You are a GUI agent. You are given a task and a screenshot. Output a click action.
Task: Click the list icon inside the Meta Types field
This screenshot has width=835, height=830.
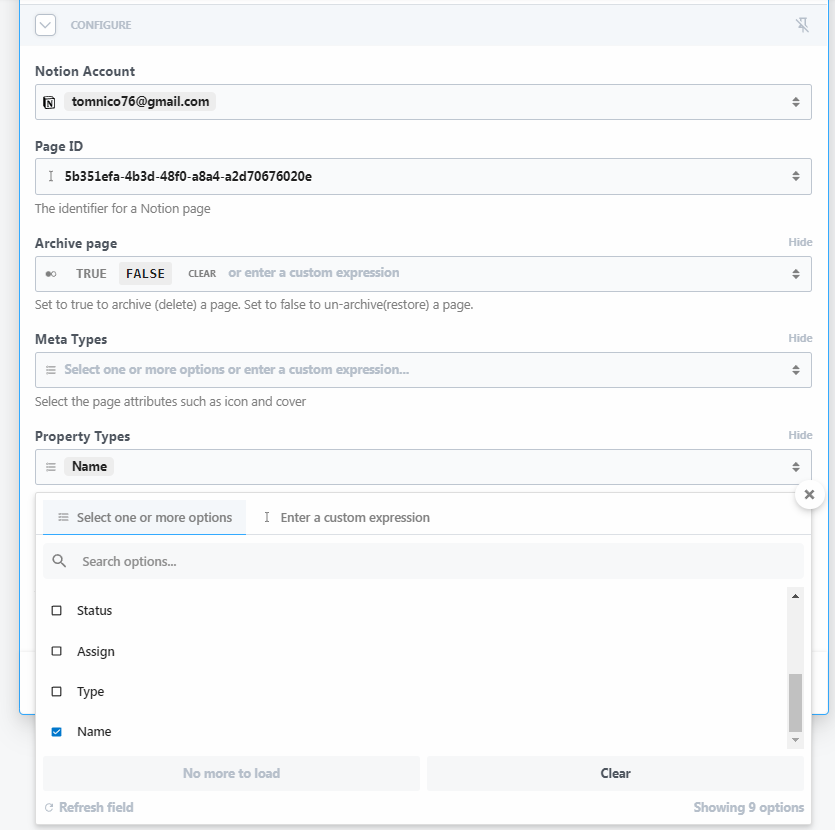tap(52, 370)
